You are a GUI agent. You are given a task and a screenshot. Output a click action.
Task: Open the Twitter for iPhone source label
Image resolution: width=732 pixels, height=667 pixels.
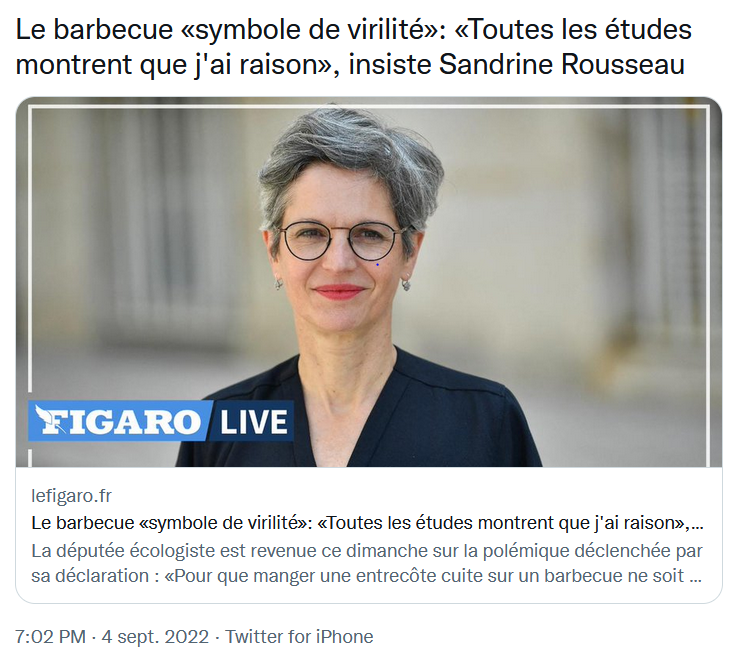[299, 637]
